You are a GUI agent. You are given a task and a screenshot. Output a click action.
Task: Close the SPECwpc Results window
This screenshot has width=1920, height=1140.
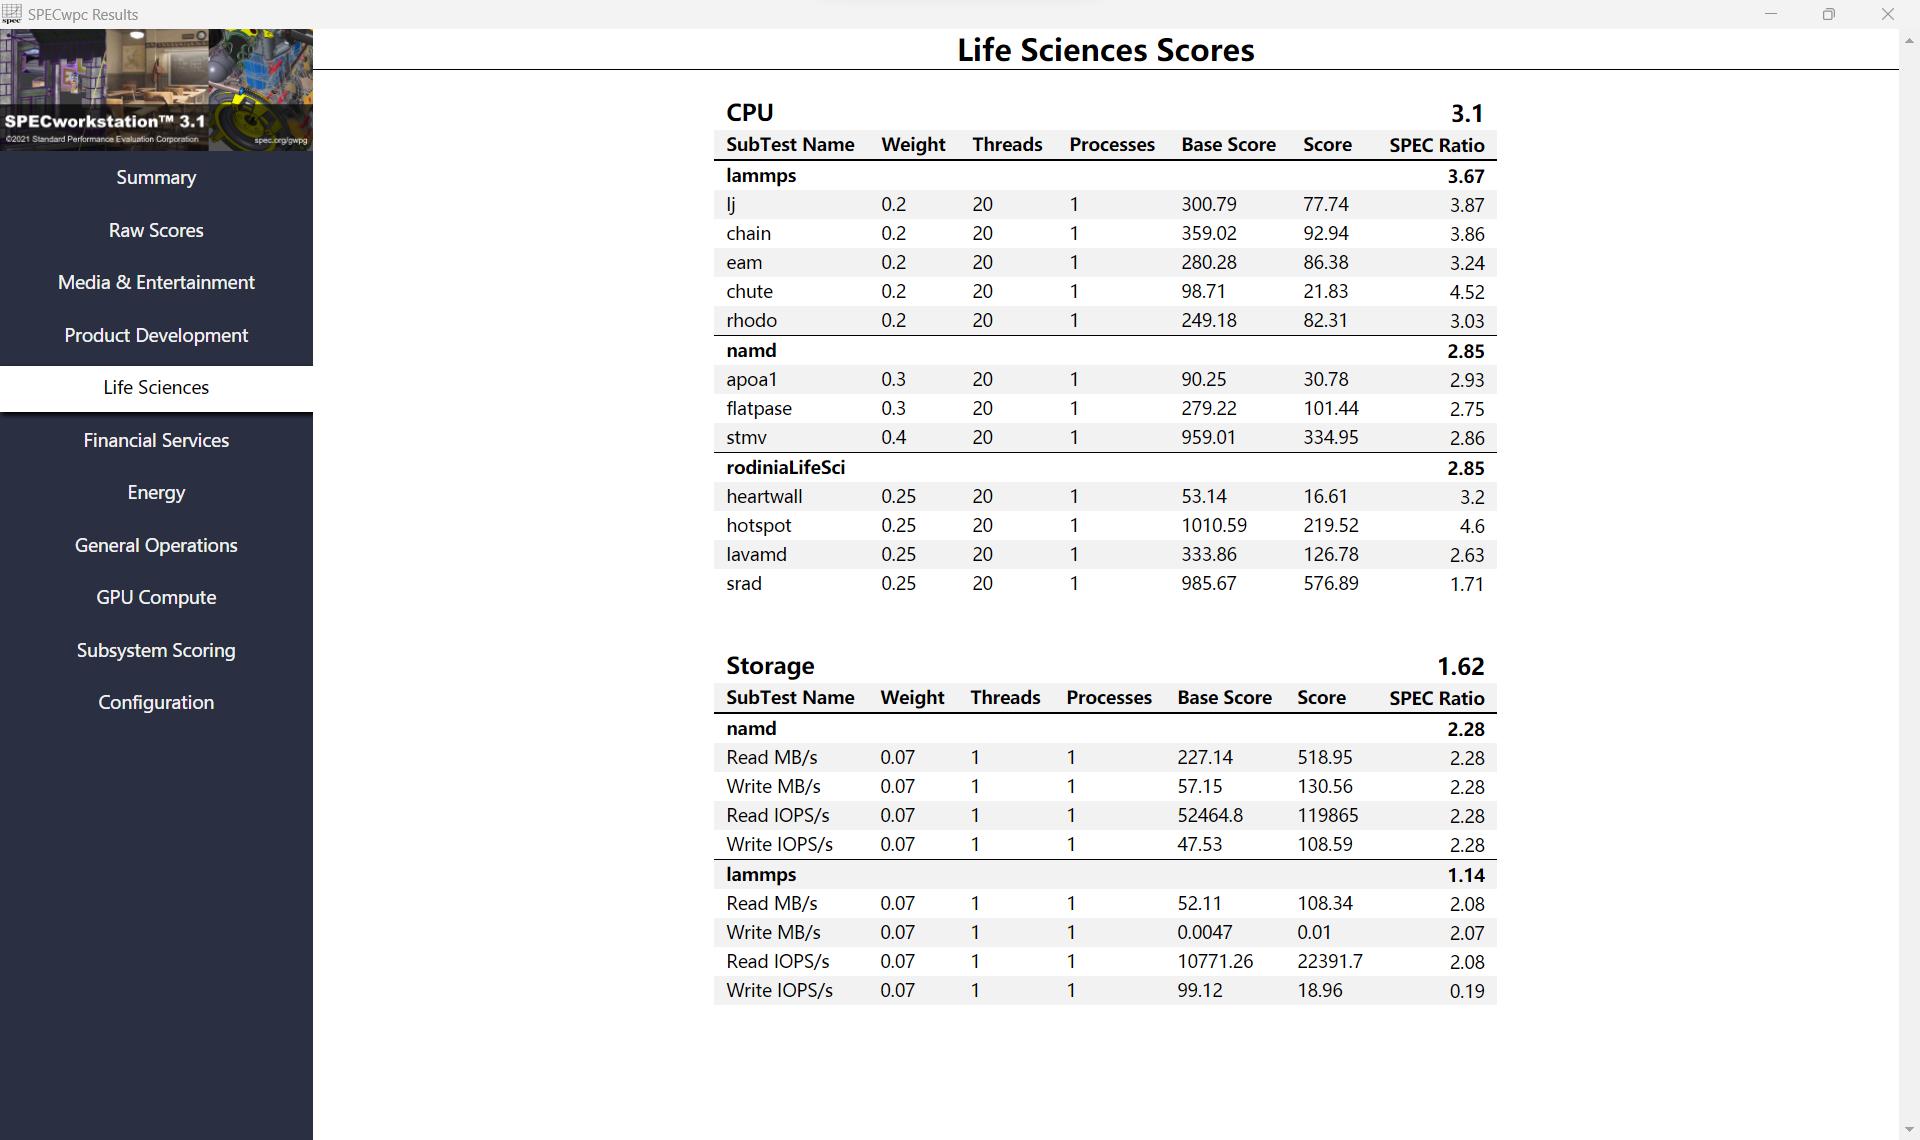pos(1887,14)
